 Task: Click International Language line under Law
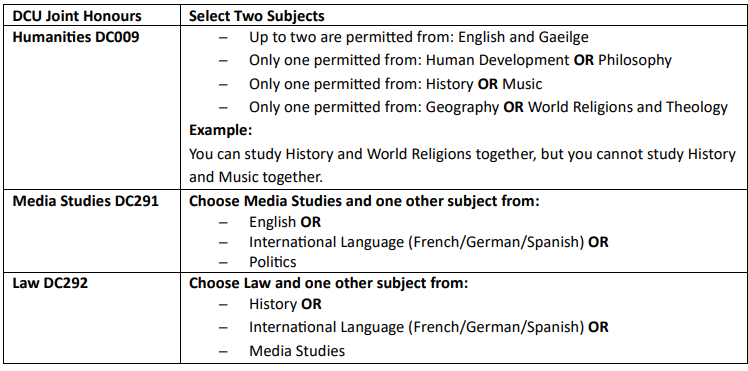click(x=428, y=327)
